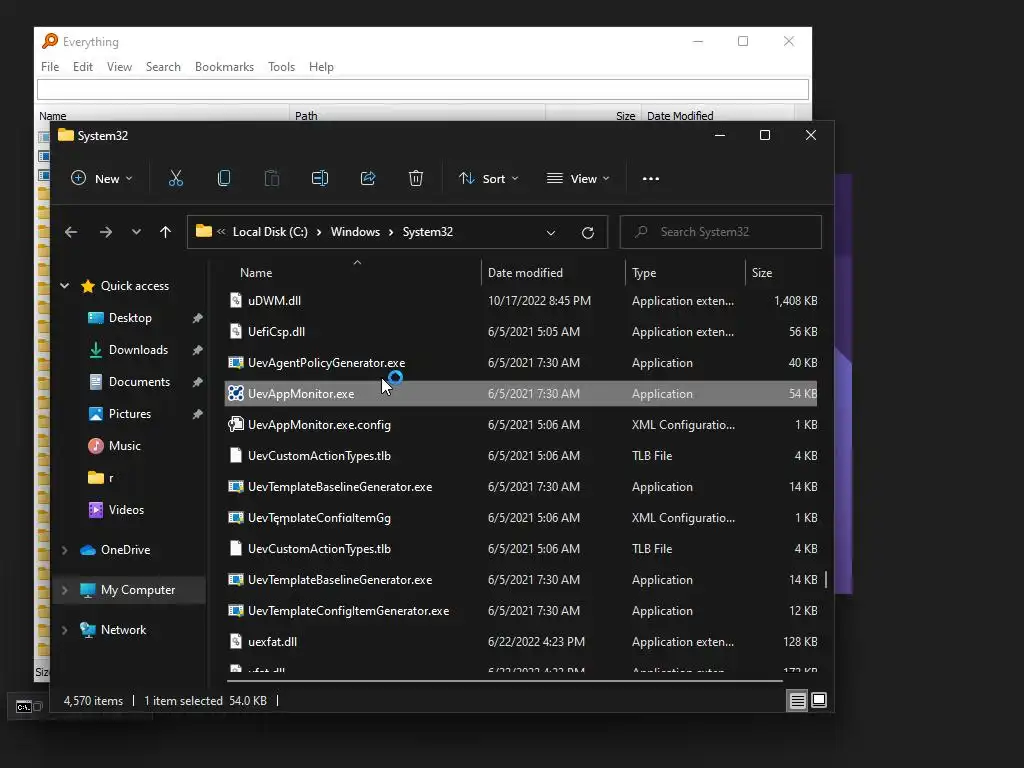Viewport: 1024px width, 768px height.
Task: Unpin Desktop using its pin icon
Action: (x=197, y=318)
